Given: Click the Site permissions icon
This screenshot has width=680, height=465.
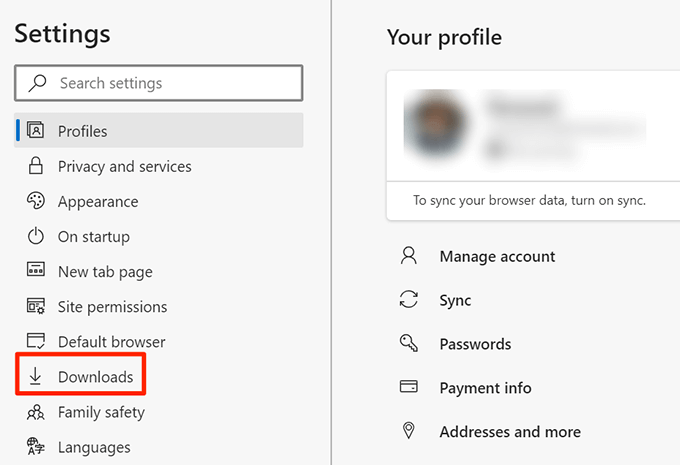Looking at the screenshot, I should pos(36,307).
